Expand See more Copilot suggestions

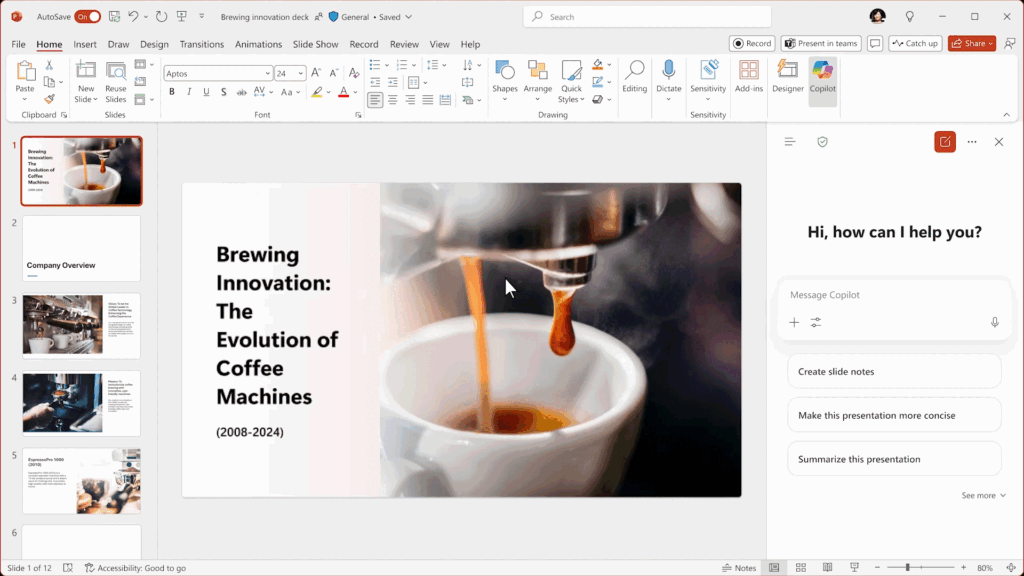[984, 495]
